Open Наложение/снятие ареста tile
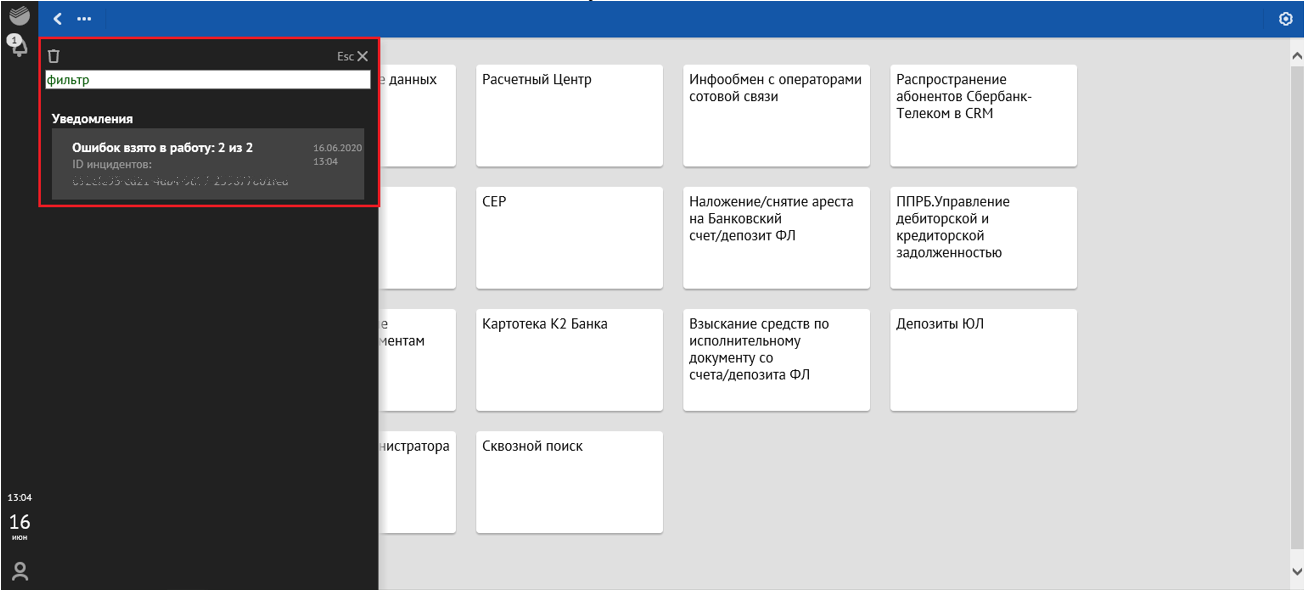Viewport: 1304px width, 590px height. 776,237
